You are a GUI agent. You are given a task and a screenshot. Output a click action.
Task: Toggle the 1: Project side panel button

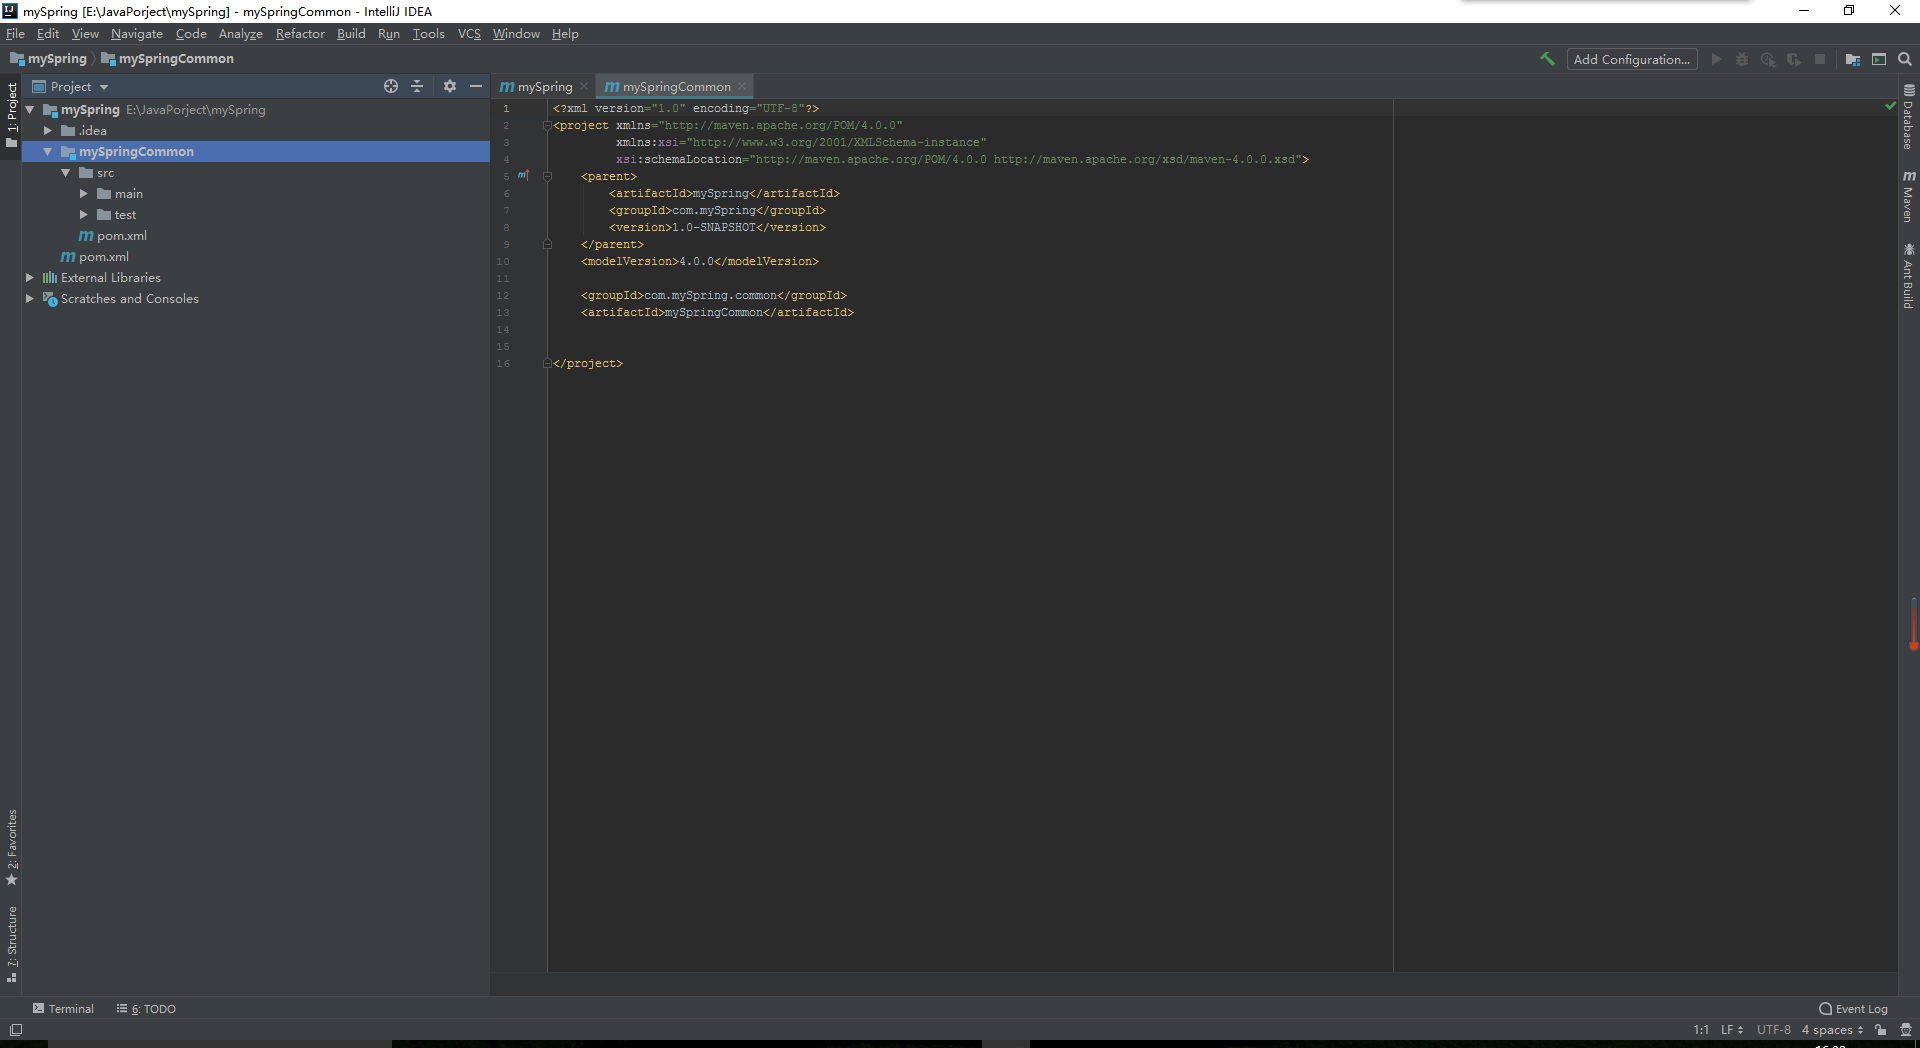tap(12, 115)
